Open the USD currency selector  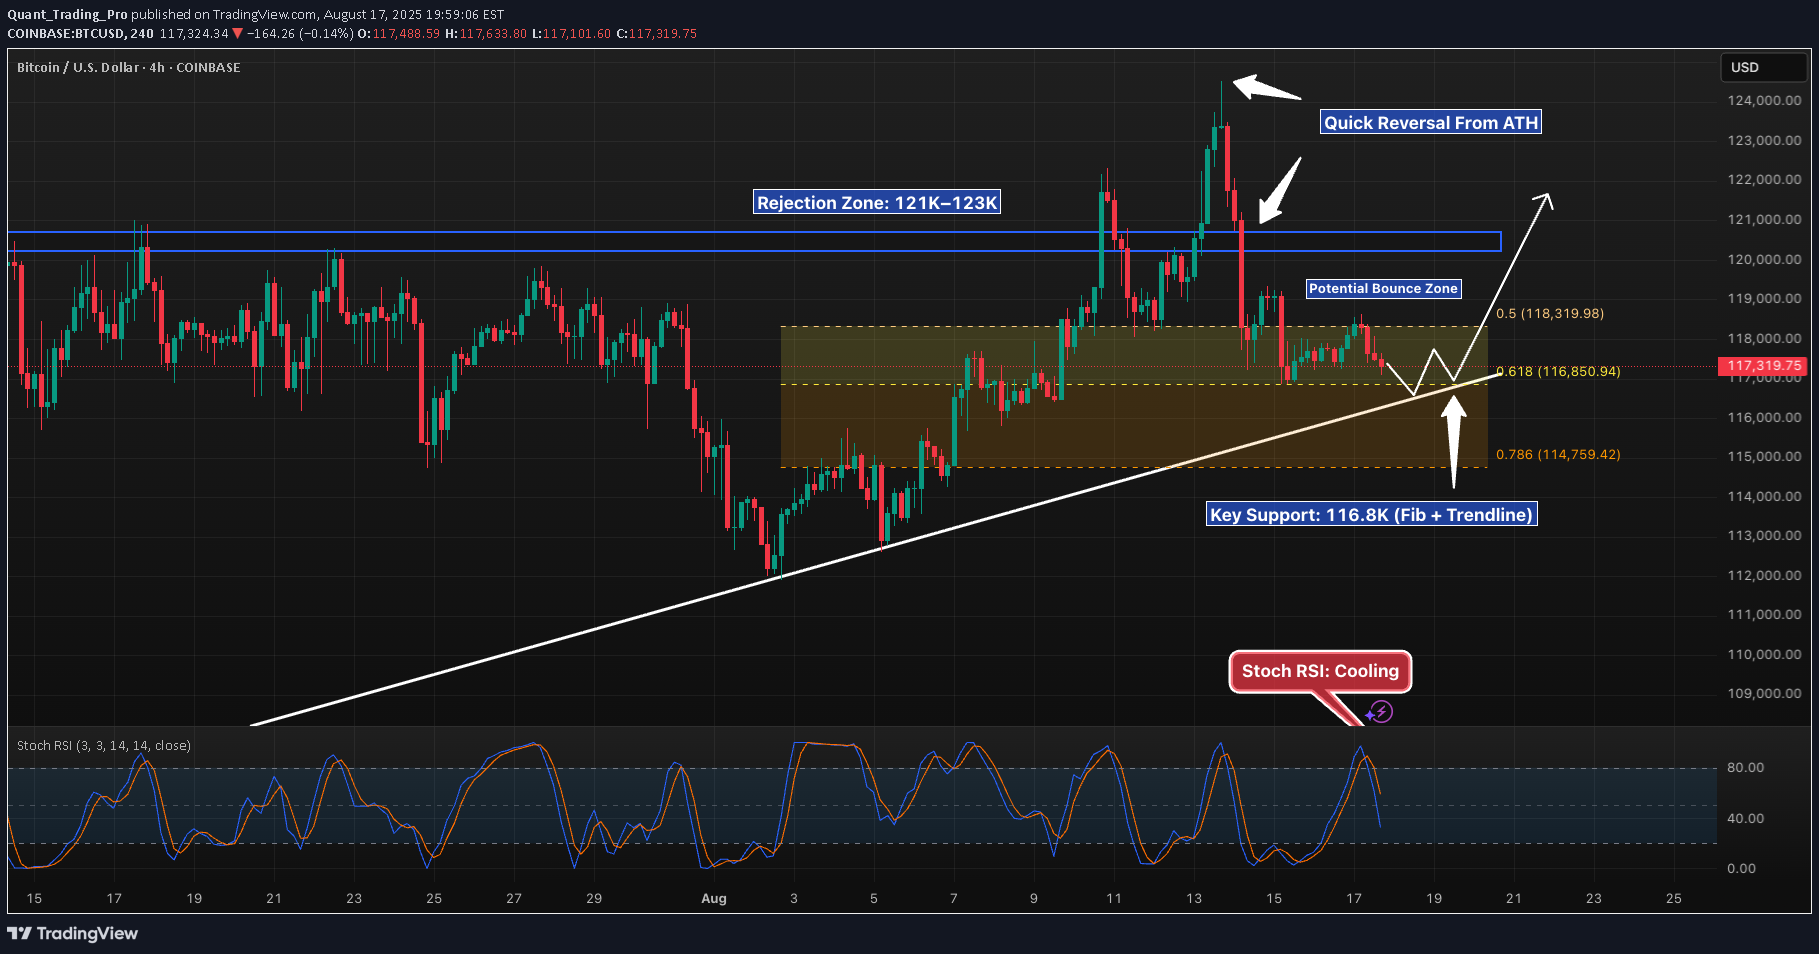coord(1764,67)
